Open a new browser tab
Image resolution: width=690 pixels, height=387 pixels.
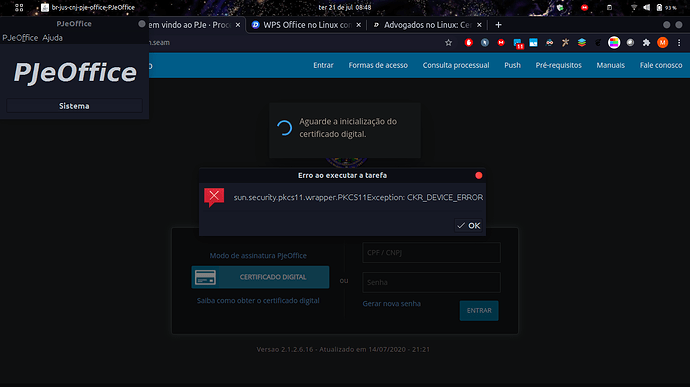(x=498, y=25)
